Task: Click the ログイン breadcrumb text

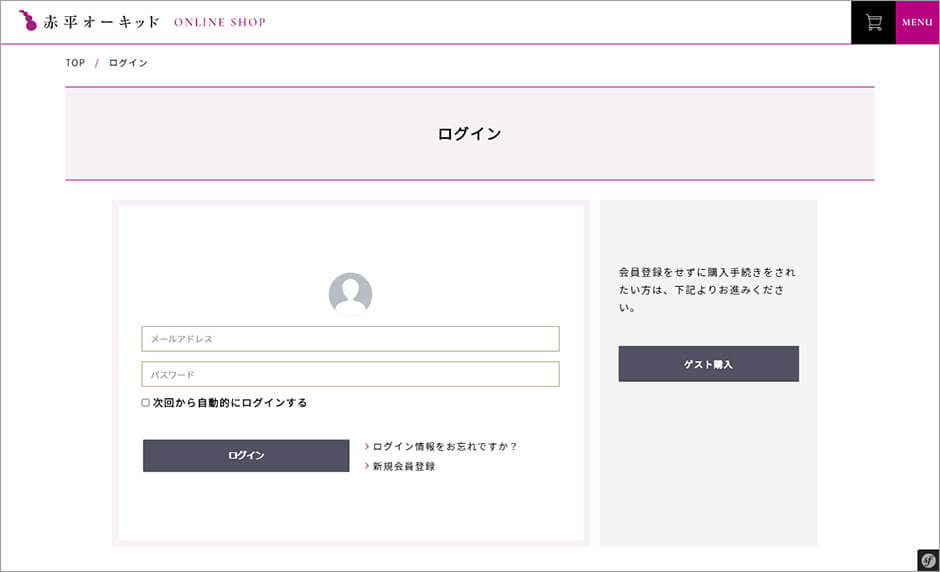Action: click(128, 63)
